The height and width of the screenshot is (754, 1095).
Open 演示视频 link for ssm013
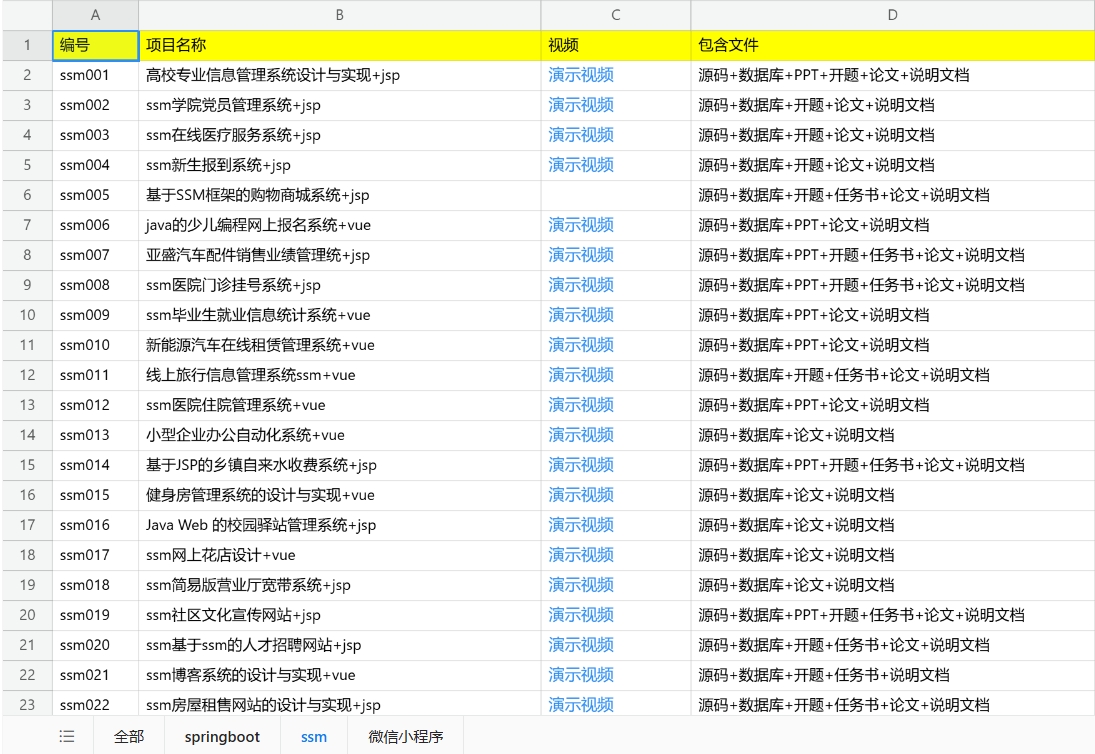pyautogui.click(x=581, y=435)
